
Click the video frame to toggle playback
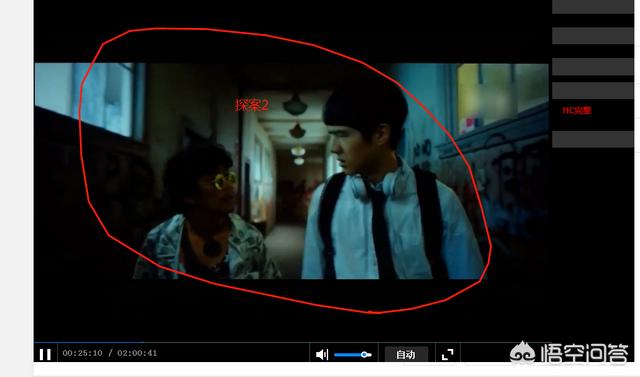(291, 171)
